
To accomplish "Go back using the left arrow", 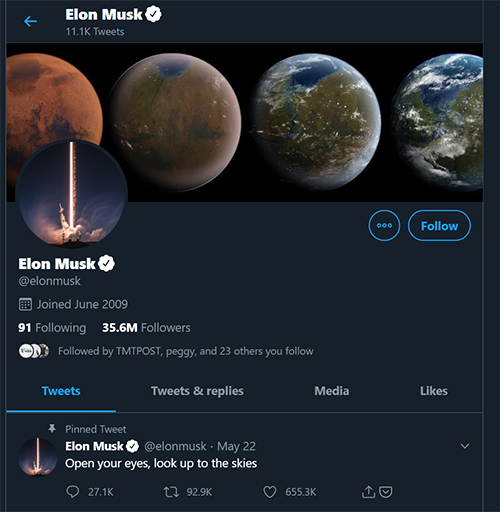I will (x=30, y=22).
